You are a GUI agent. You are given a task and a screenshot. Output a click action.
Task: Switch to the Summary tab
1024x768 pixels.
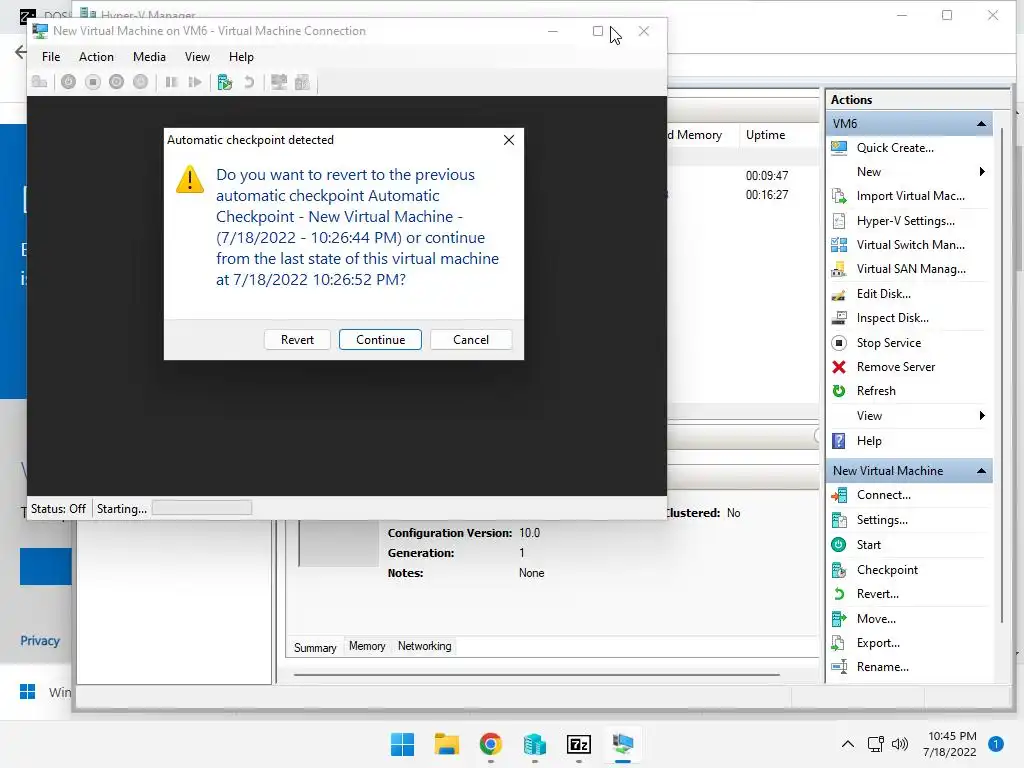[315, 647]
